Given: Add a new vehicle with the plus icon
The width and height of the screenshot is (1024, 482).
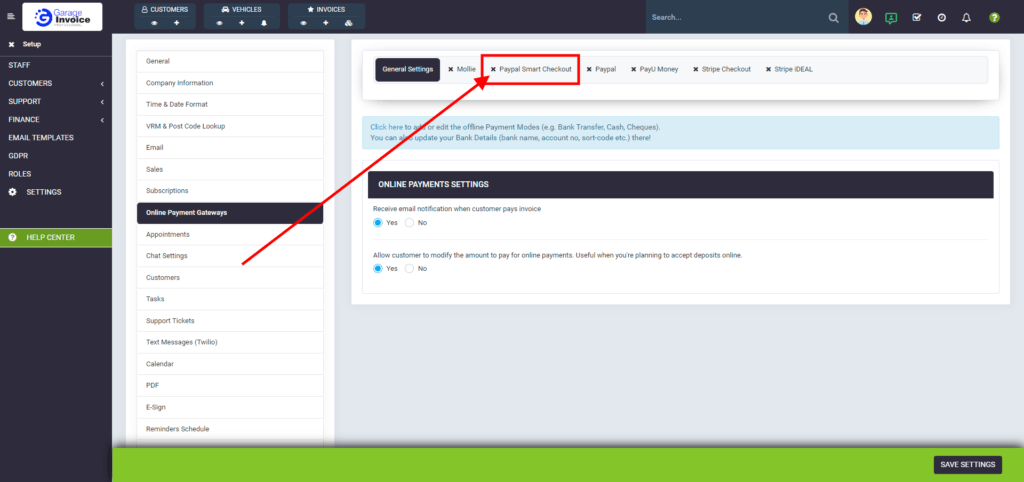Looking at the screenshot, I should click(x=242, y=23).
